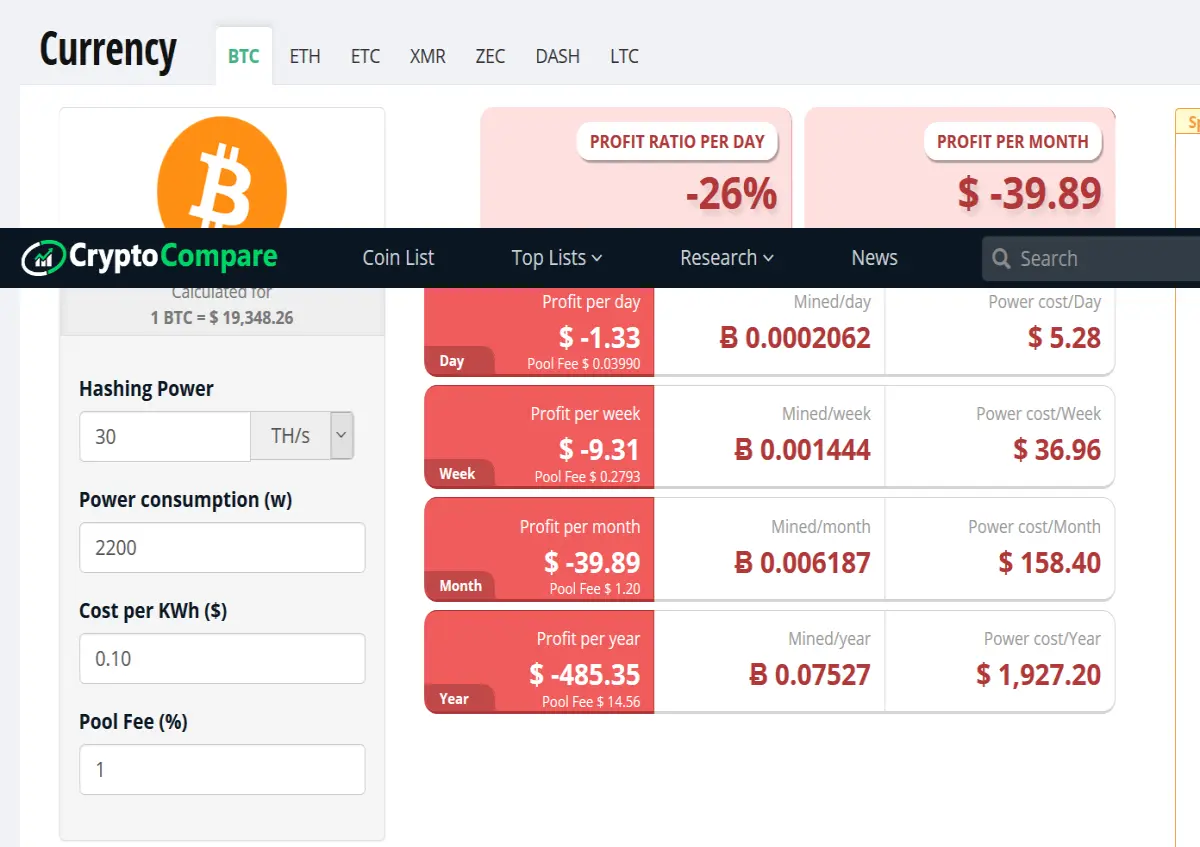Switch to the XMR currency tab
The image size is (1200, 847).
tap(428, 56)
